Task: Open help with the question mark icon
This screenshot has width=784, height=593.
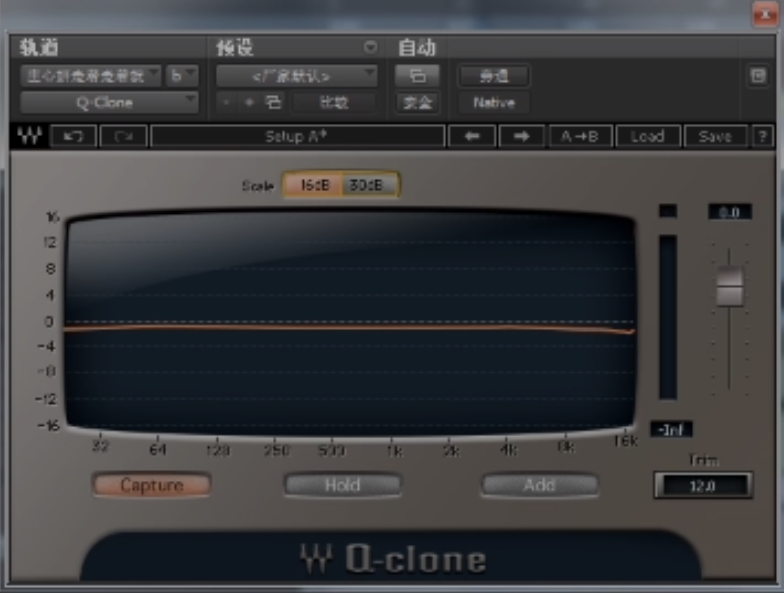Action: point(763,136)
